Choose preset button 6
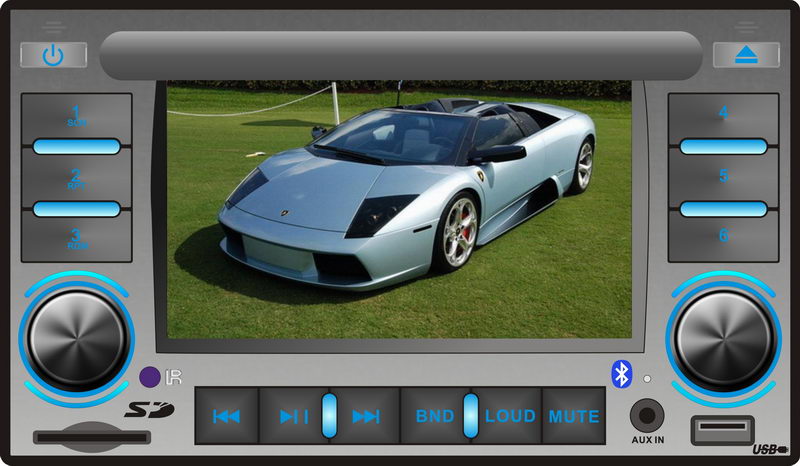This screenshot has width=800, height=466. pos(723,238)
